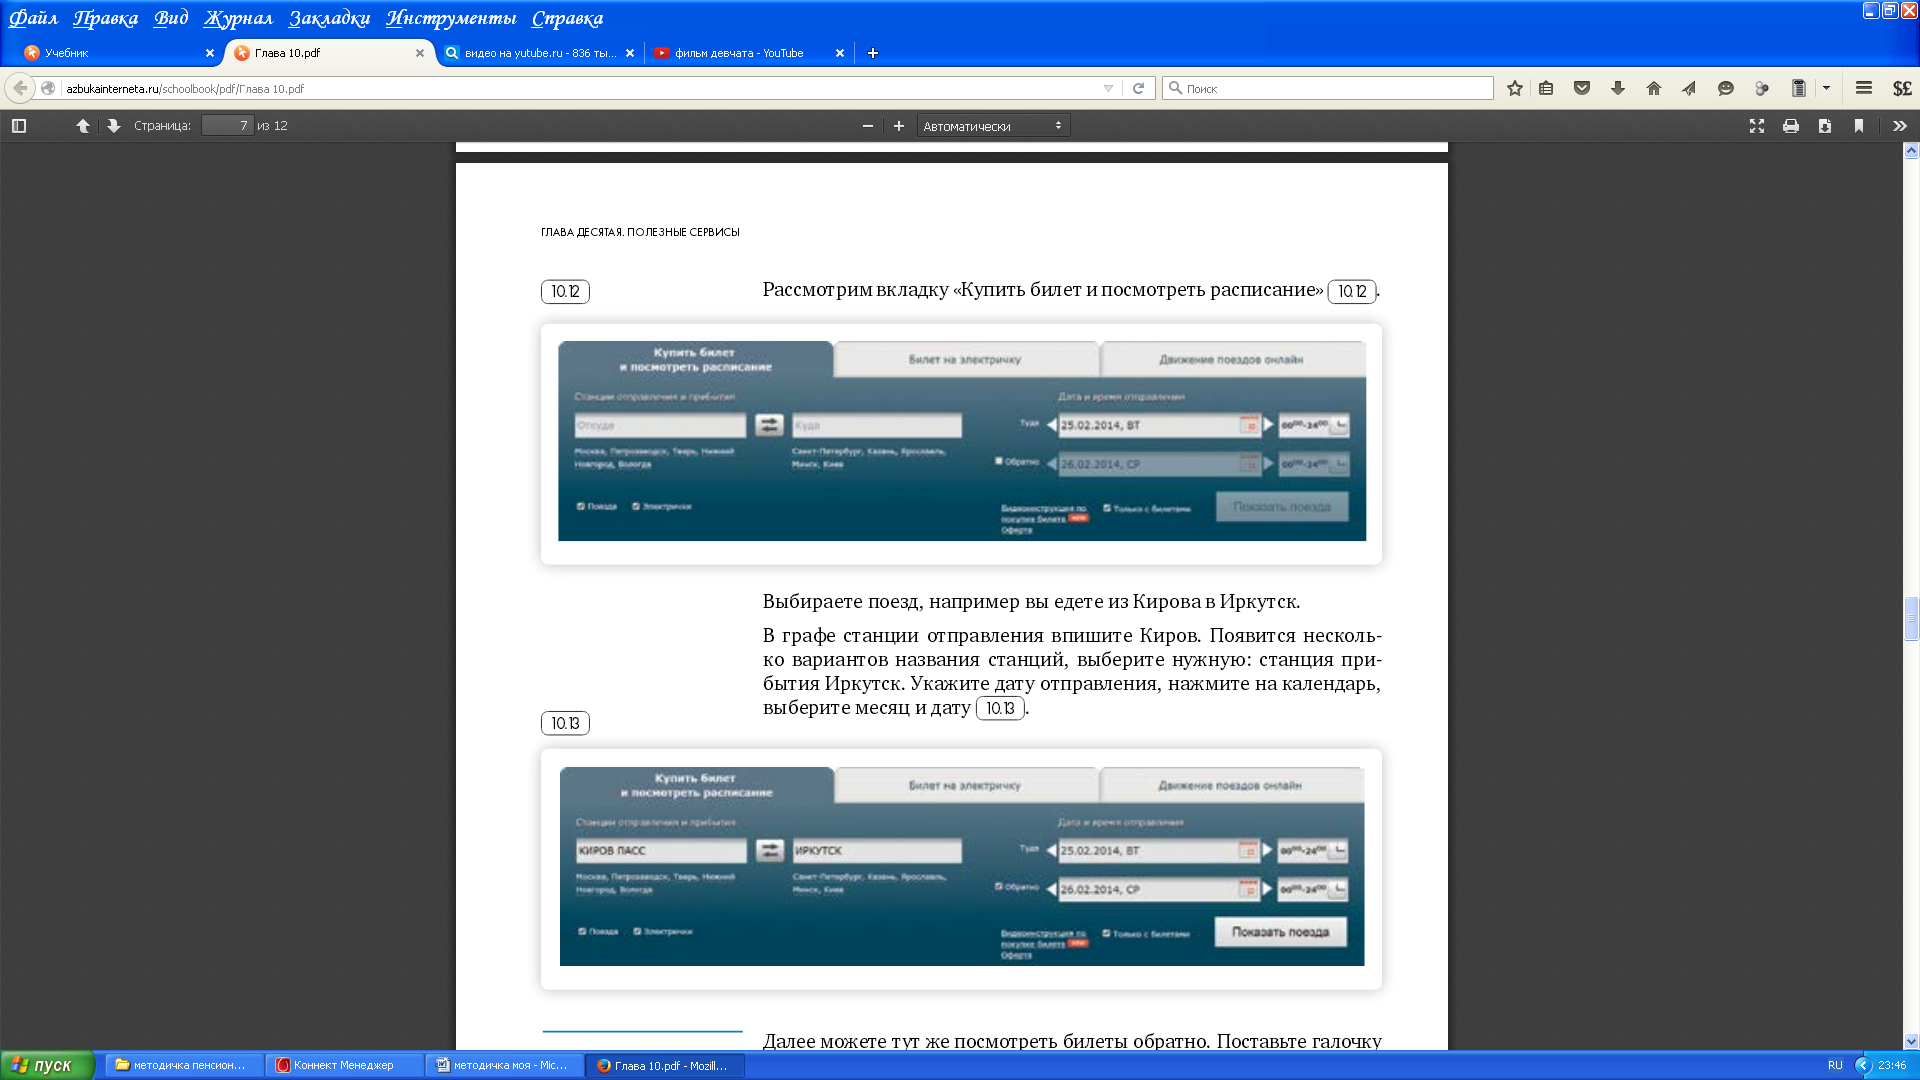Image resolution: width=1920 pixels, height=1080 pixels.
Task: Click the send/share paper plane icon
Action: pyautogui.click(x=1689, y=88)
